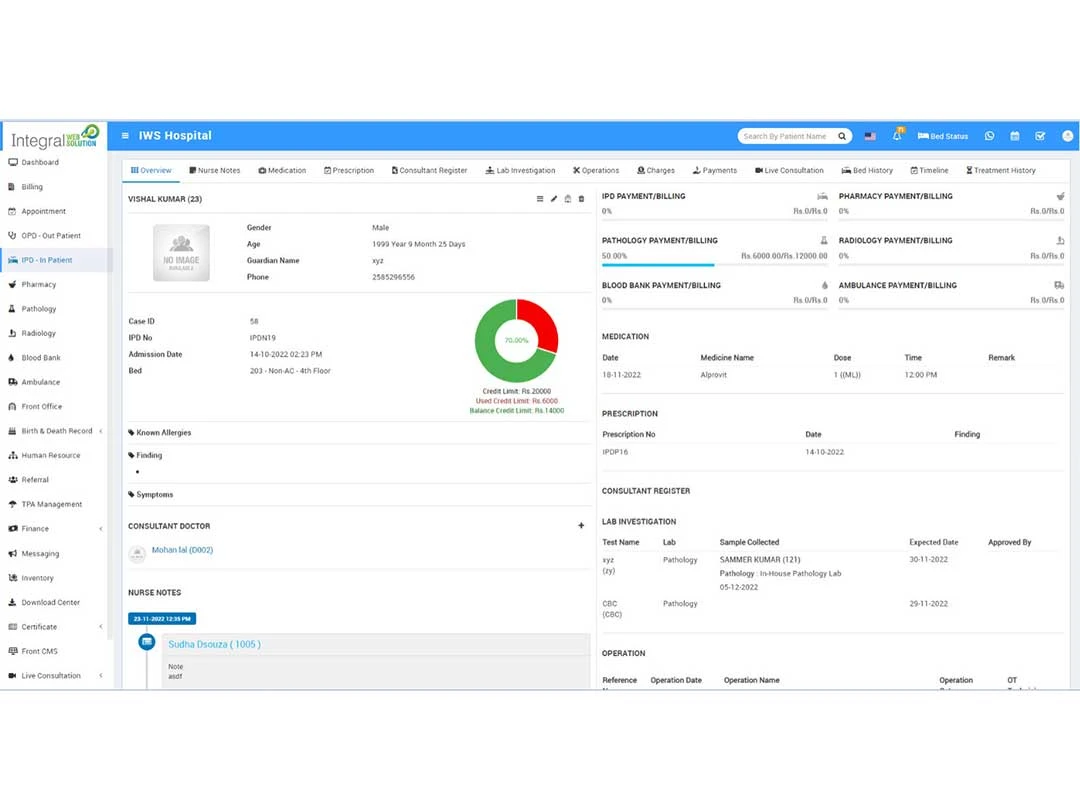
Task: Open nurse Sudha Dsouza's profile link
Action: [x=214, y=644]
